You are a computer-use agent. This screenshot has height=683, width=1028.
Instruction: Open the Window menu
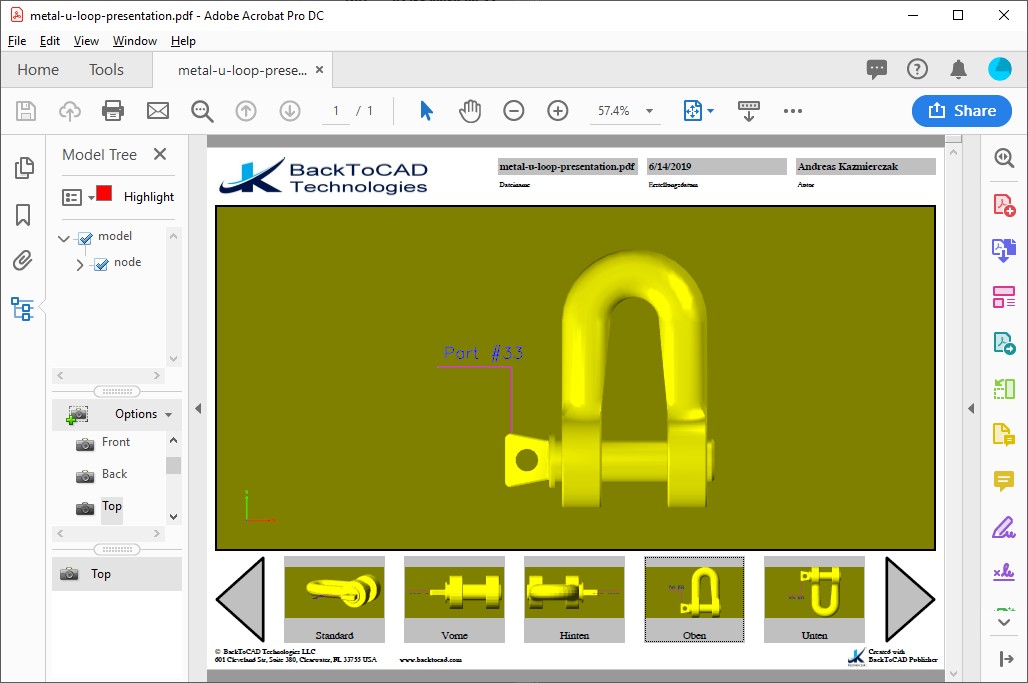point(134,41)
